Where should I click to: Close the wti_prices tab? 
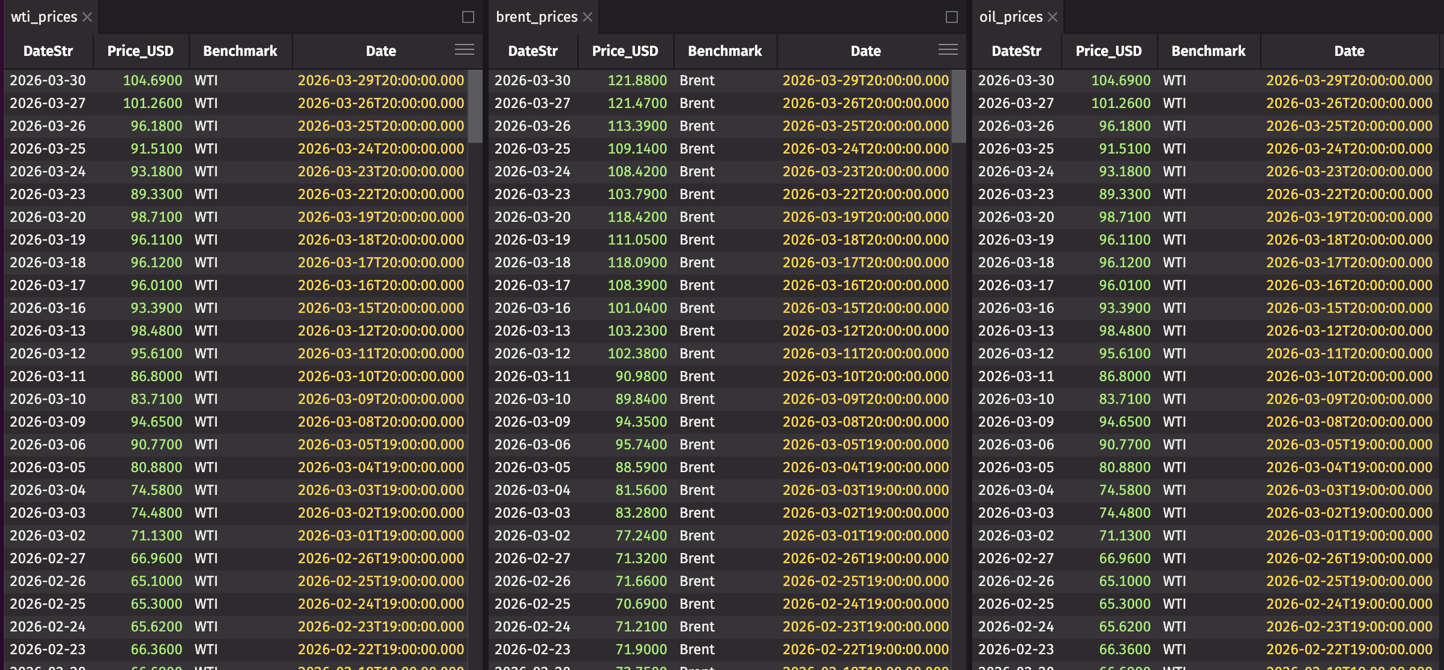pos(88,17)
